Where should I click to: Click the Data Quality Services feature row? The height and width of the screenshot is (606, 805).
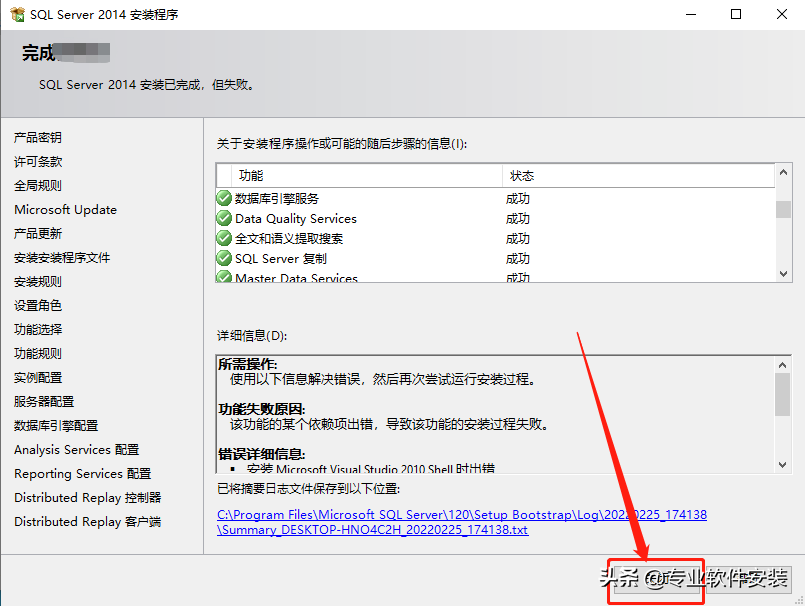point(495,218)
